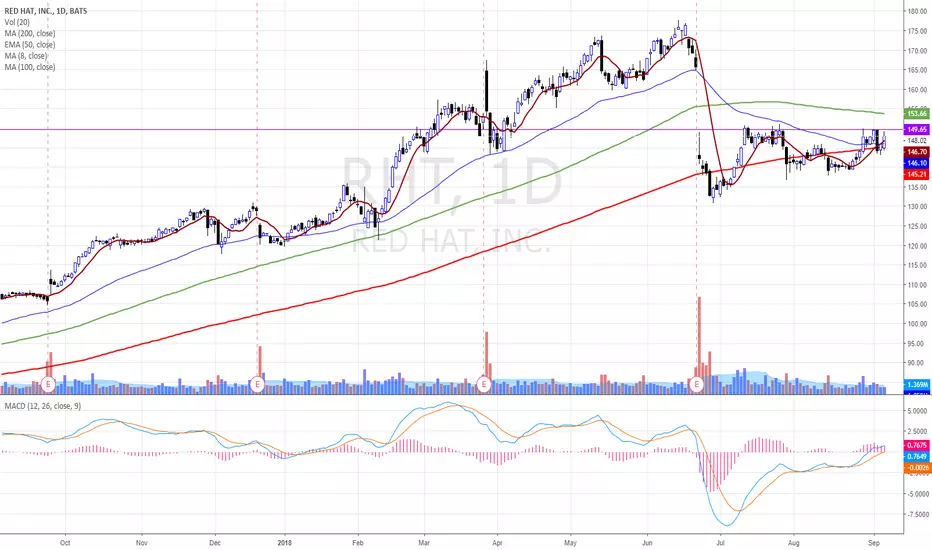The width and height of the screenshot is (932, 550).
Task: Click the dark red 146.70 price label
Action: pyautogui.click(x=917, y=152)
